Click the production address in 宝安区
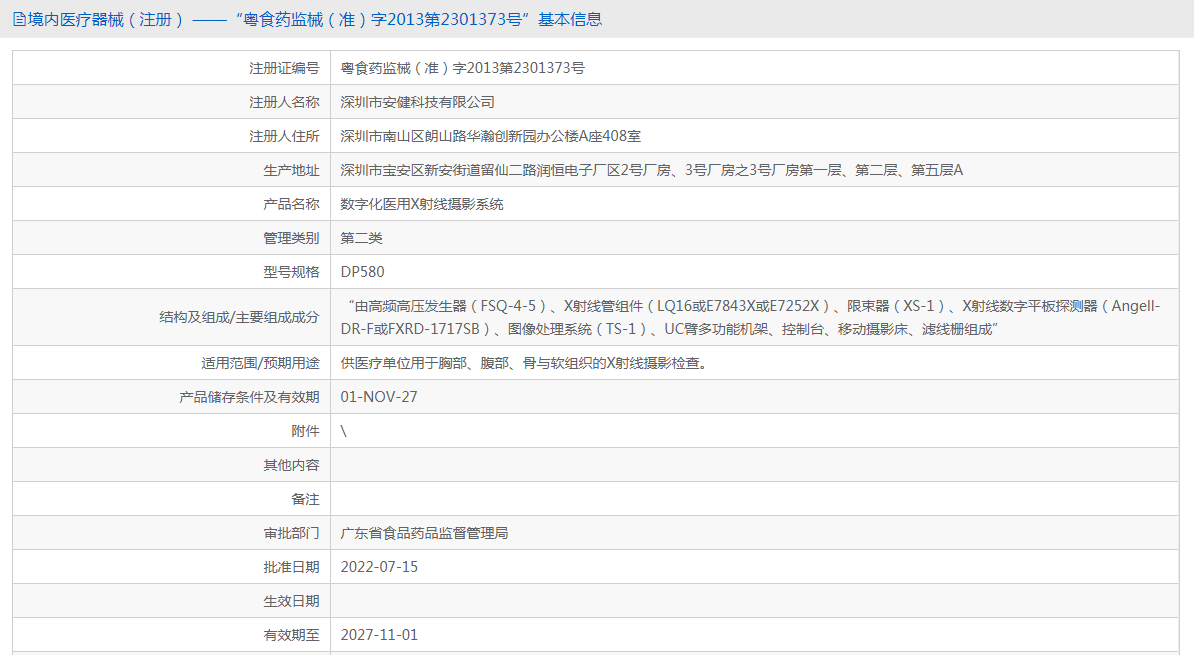 click(x=652, y=171)
